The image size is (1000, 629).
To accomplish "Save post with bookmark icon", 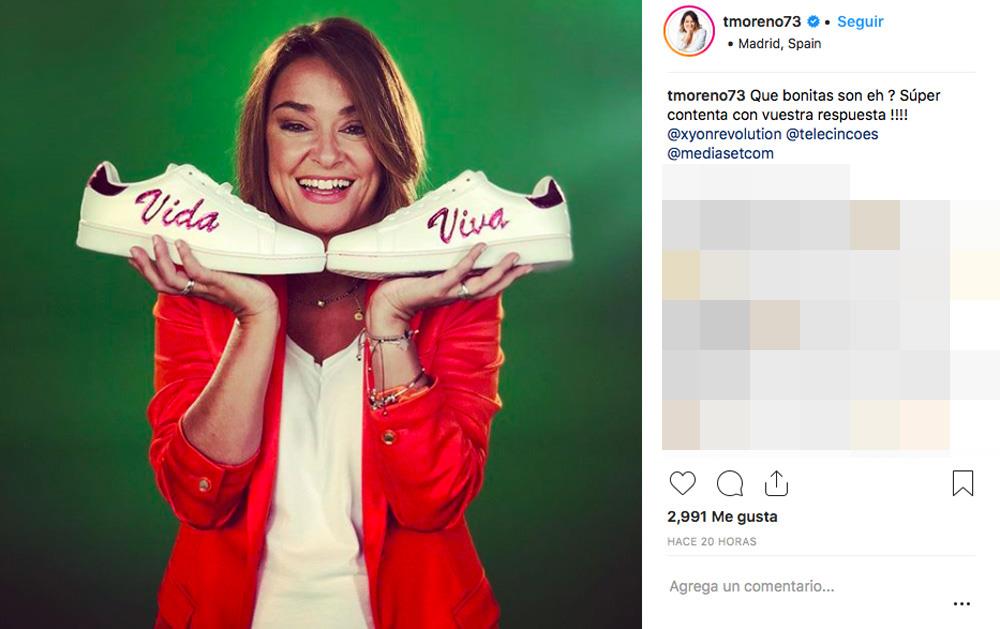I will pos(962,484).
